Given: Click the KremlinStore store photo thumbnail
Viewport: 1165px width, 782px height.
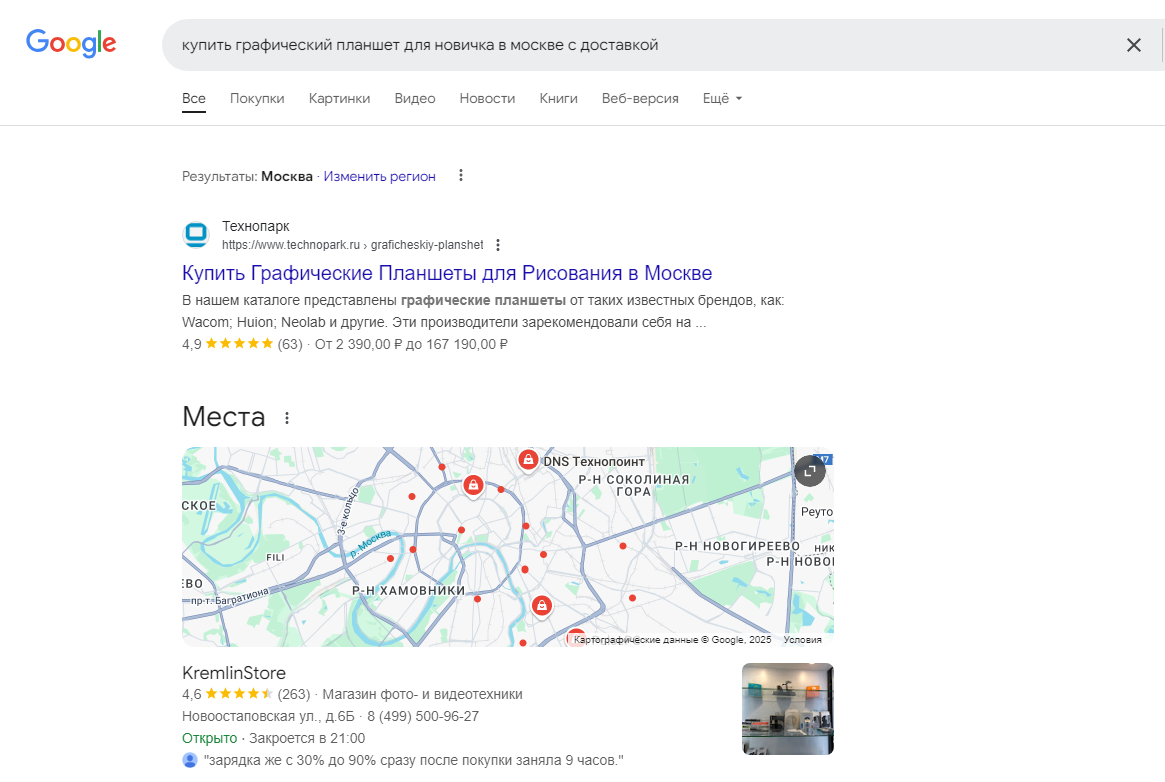Looking at the screenshot, I should tap(787, 709).
